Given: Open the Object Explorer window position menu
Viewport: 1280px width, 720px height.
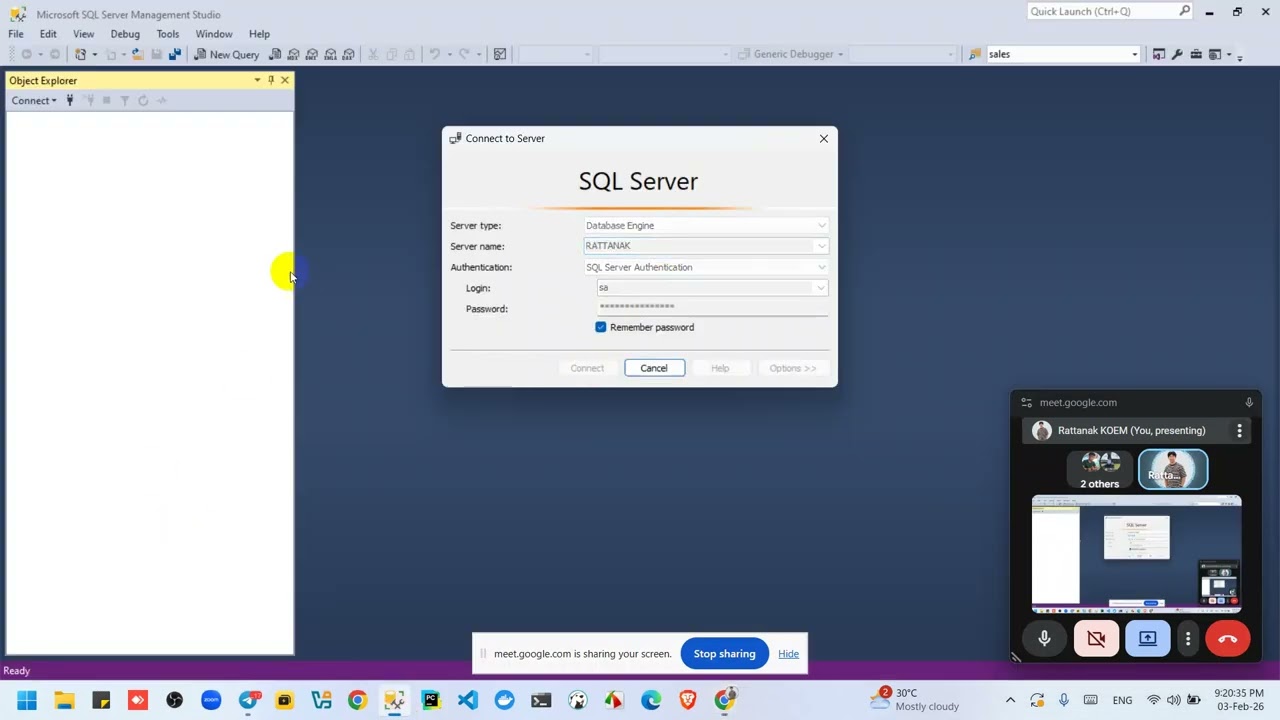Looking at the screenshot, I should [x=257, y=80].
